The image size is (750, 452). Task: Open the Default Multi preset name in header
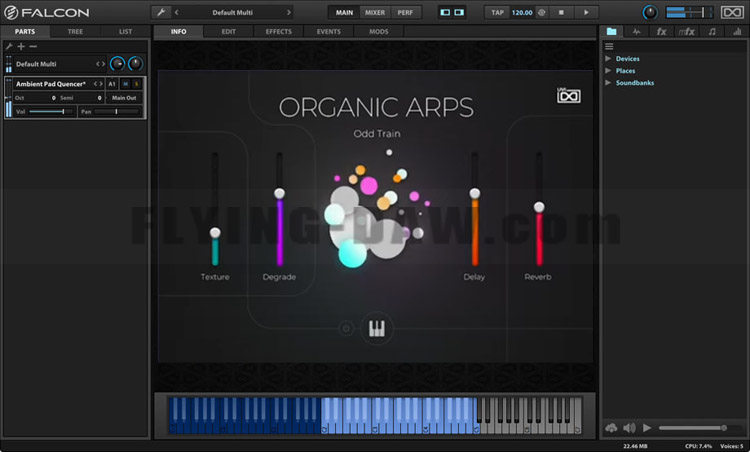click(232, 12)
